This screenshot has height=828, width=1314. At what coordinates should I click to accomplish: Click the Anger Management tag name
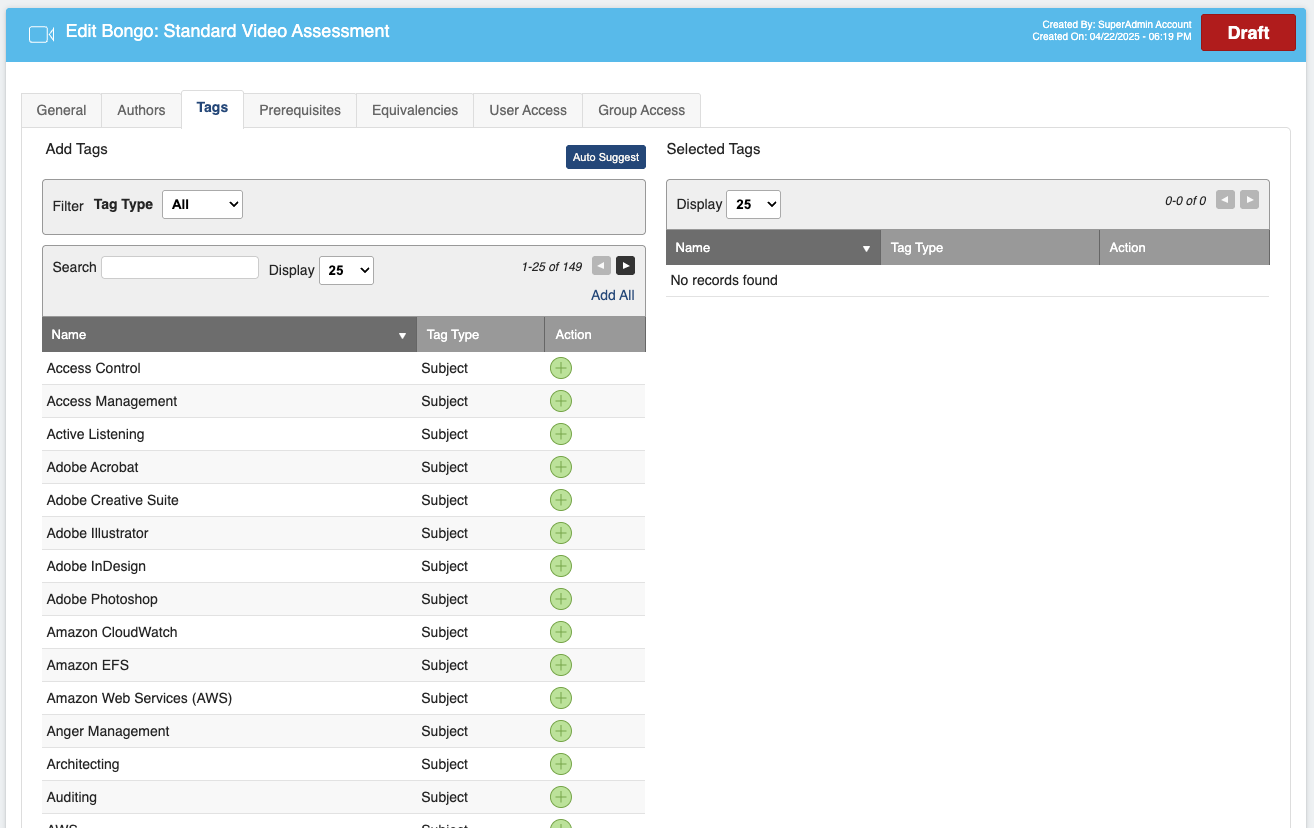108,731
